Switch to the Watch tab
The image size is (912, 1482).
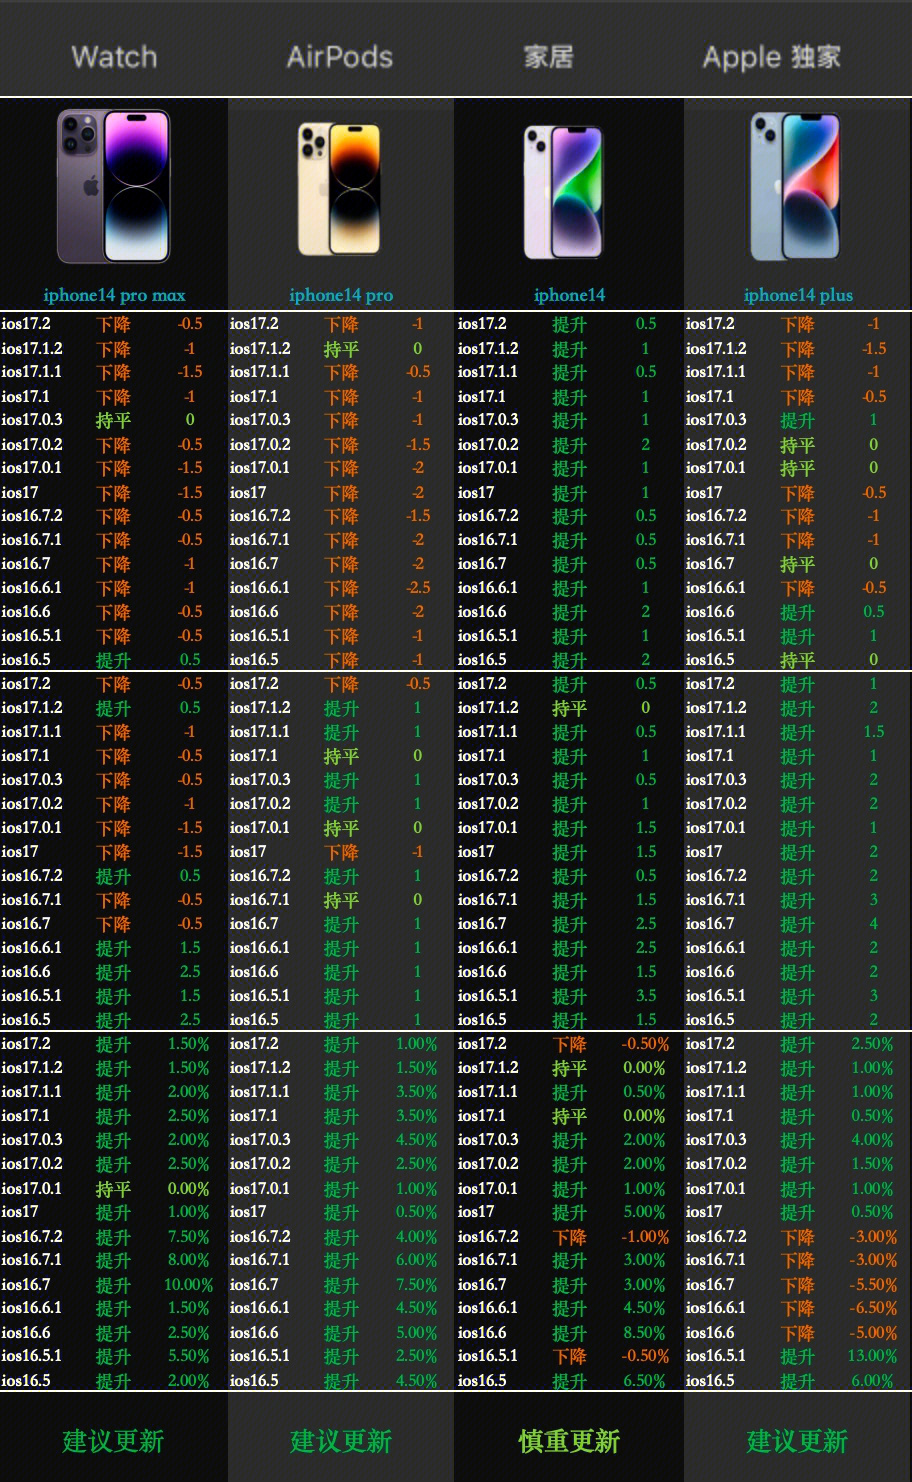114,57
